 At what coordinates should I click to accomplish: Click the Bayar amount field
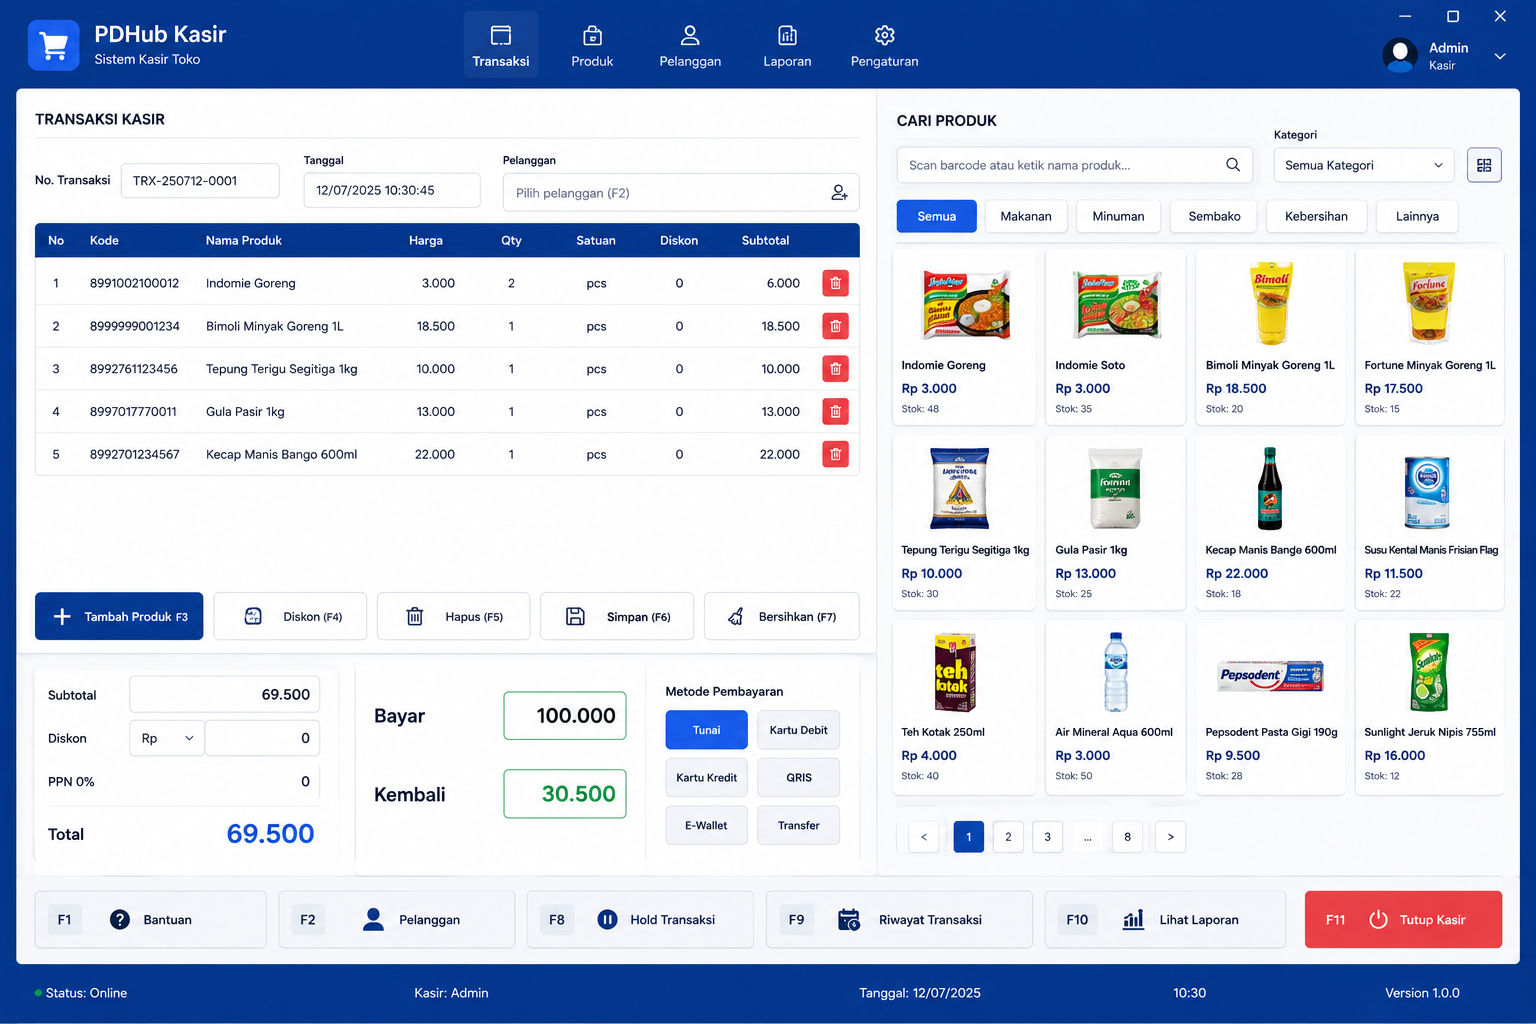coord(565,716)
